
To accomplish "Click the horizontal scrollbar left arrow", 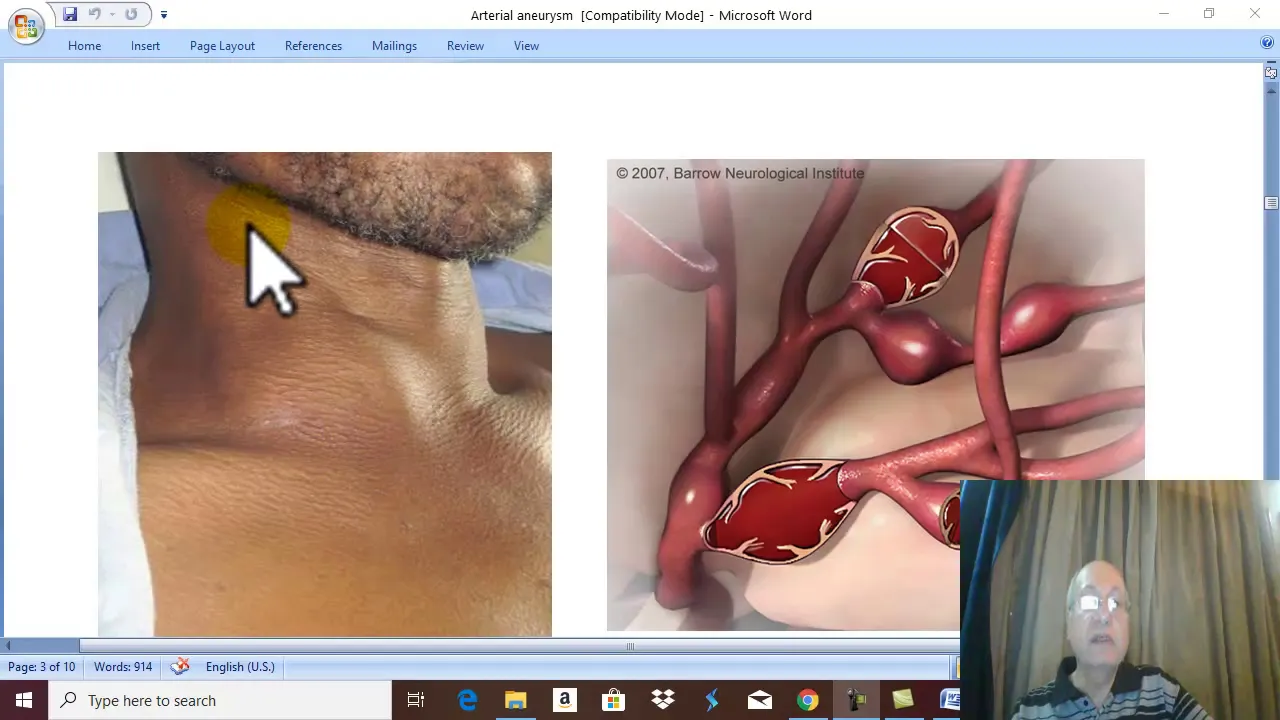I will [8, 646].
